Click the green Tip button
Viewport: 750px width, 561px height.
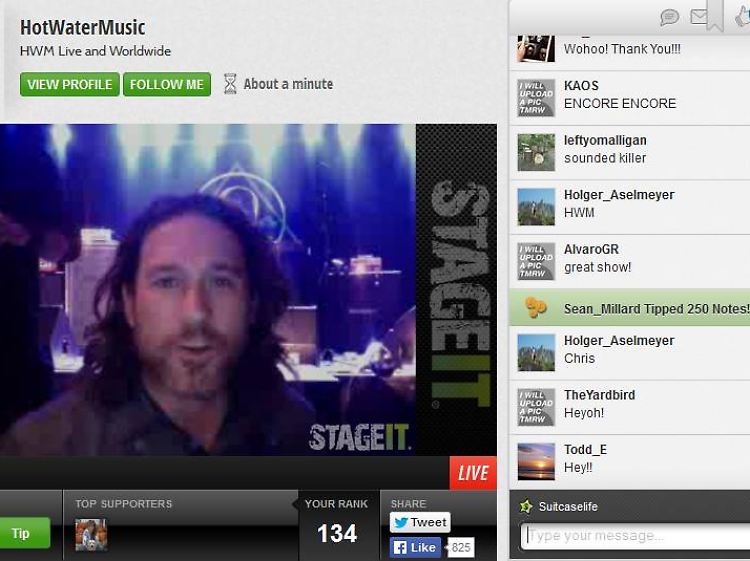[25, 533]
